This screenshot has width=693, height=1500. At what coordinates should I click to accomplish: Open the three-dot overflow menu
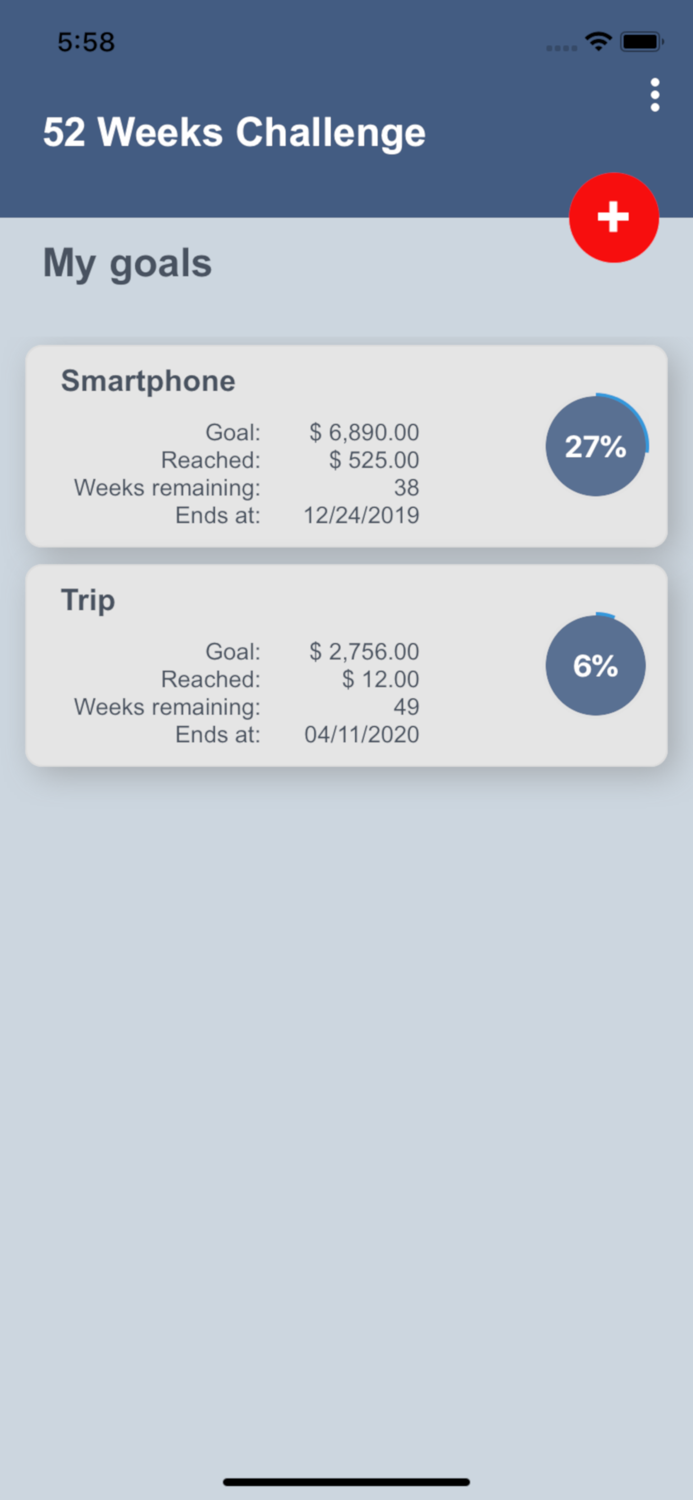(655, 95)
